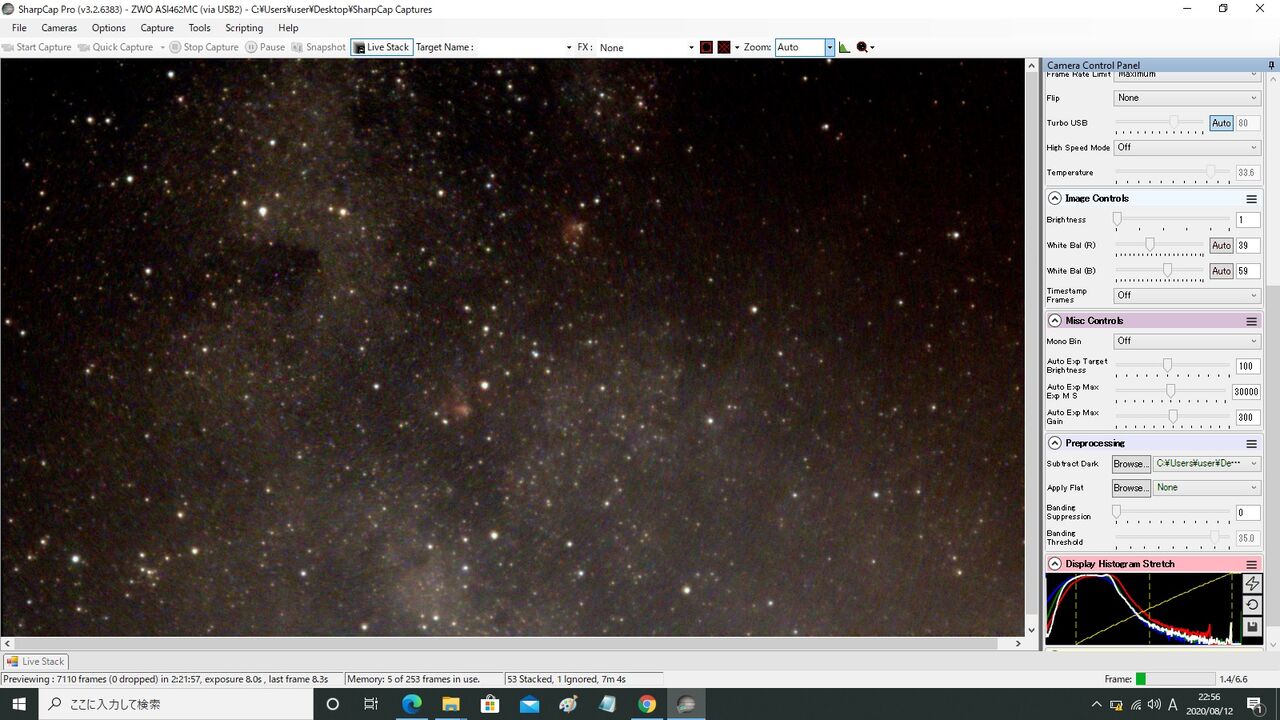Click the reticule overlay icon

706,47
